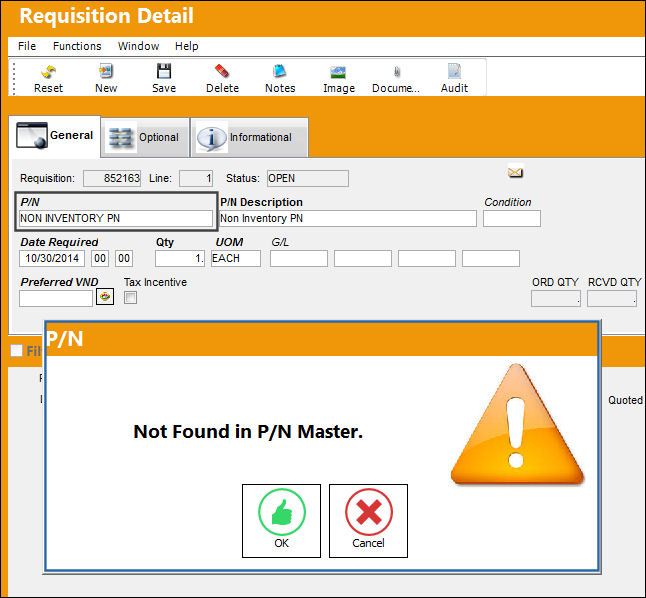
Task: Open the Help menu
Action: [187, 46]
